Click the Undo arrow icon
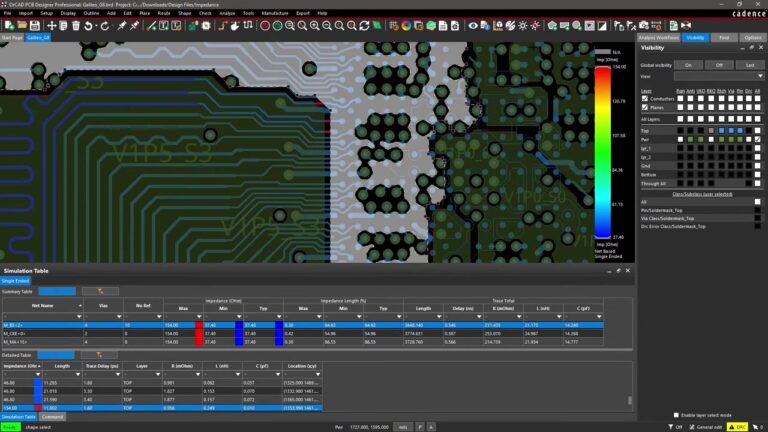768x432 pixels. [88, 25]
